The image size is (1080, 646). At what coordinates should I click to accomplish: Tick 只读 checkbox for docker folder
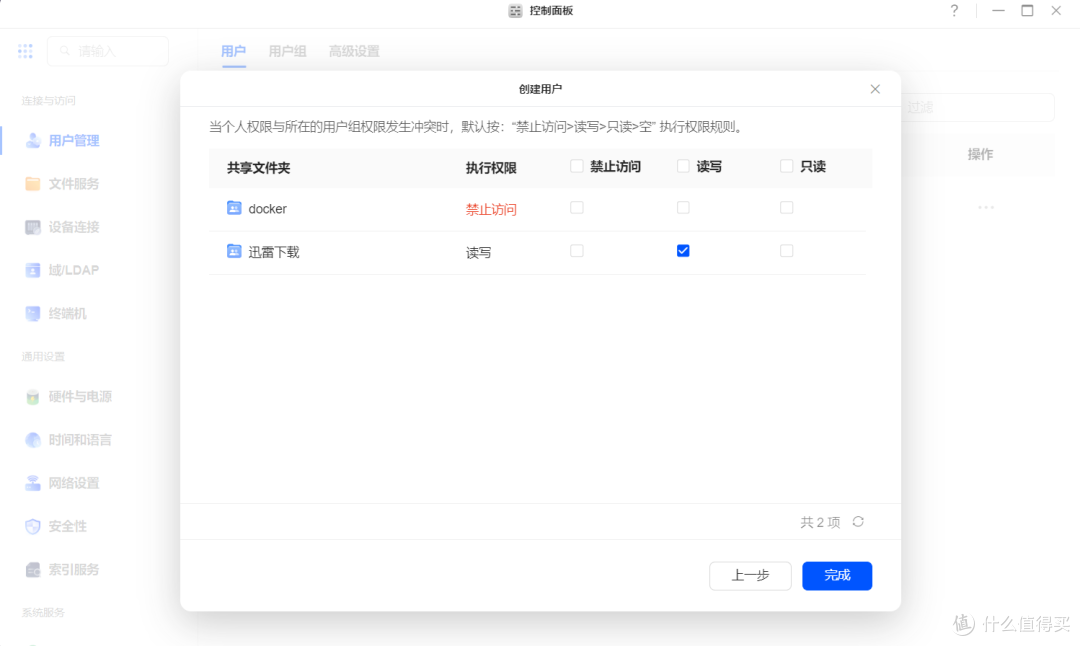pos(786,207)
